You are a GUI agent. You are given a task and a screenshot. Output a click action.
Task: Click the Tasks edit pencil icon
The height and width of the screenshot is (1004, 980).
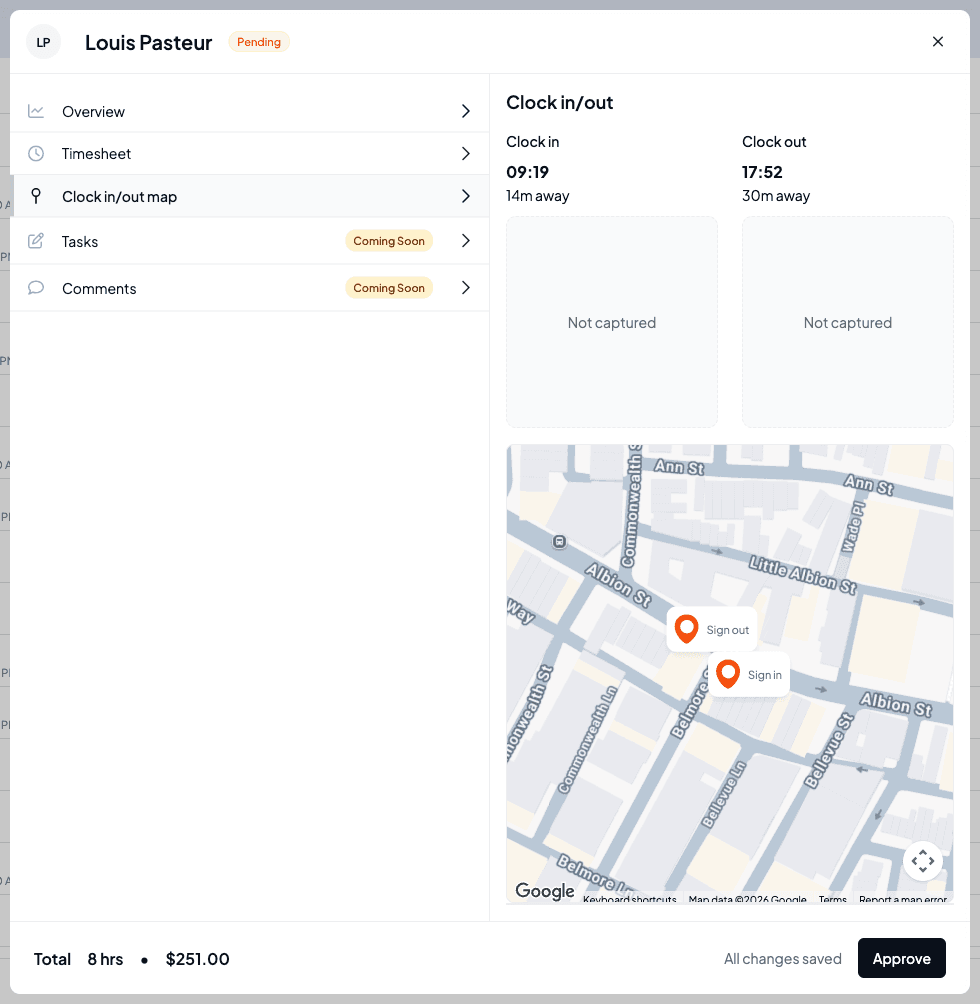point(36,241)
